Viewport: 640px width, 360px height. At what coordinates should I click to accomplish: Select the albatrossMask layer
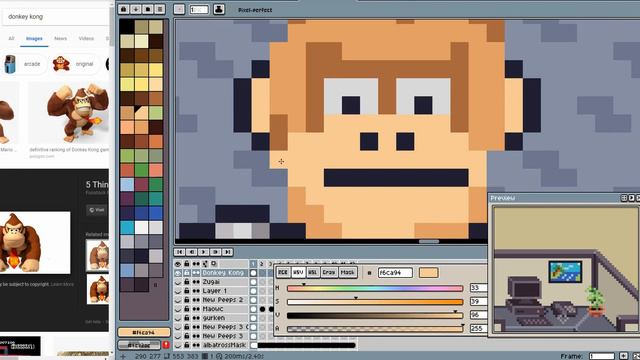[x=224, y=345]
